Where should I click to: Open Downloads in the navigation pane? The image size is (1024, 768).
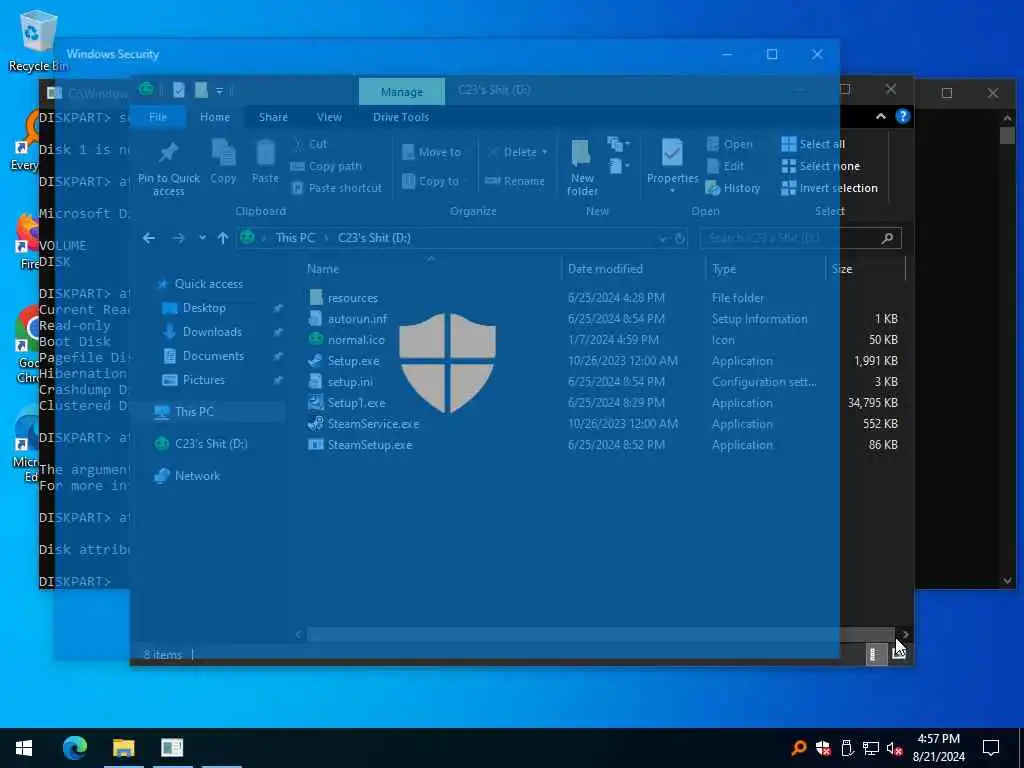pos(212,332)
